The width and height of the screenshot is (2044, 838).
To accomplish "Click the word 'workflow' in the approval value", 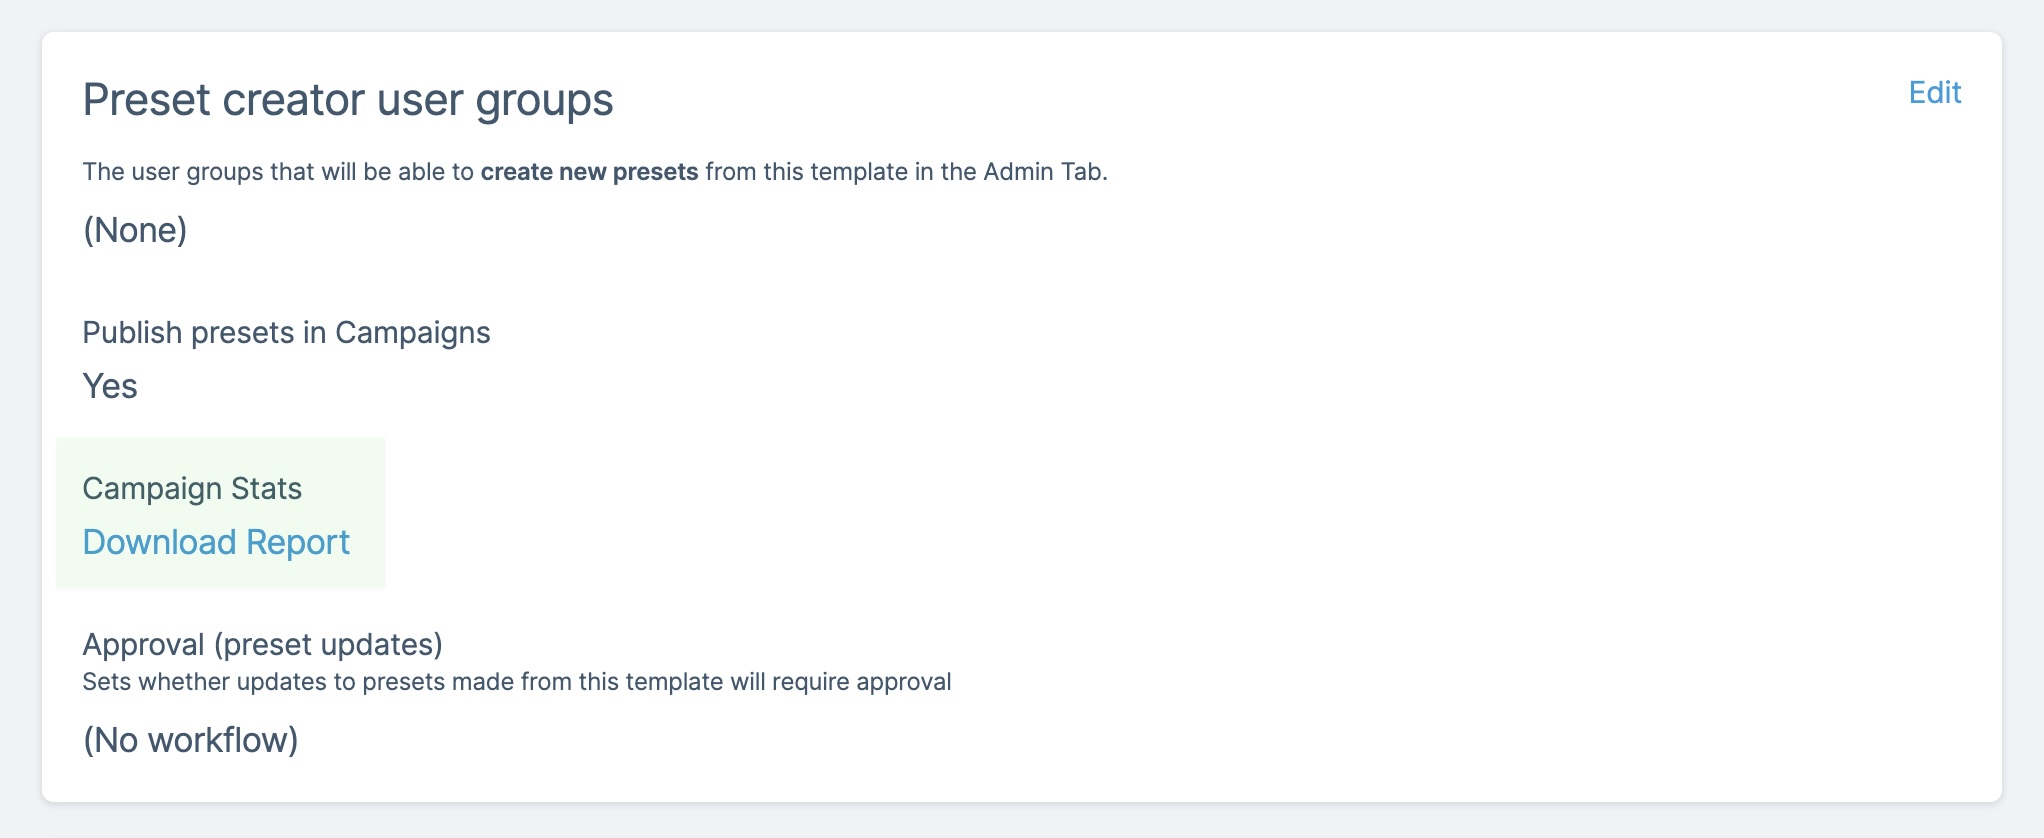I will click(x=218, y=741).
